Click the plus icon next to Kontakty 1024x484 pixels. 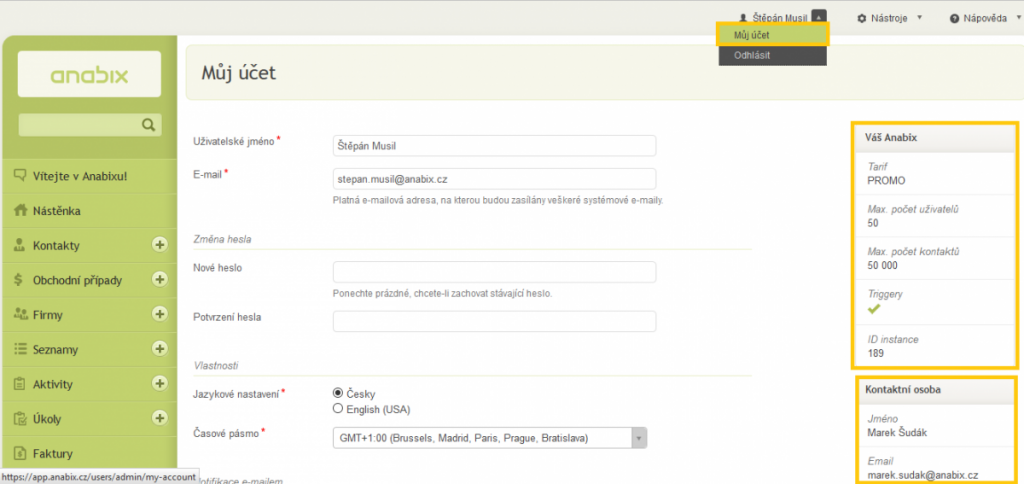click(159, 245)
